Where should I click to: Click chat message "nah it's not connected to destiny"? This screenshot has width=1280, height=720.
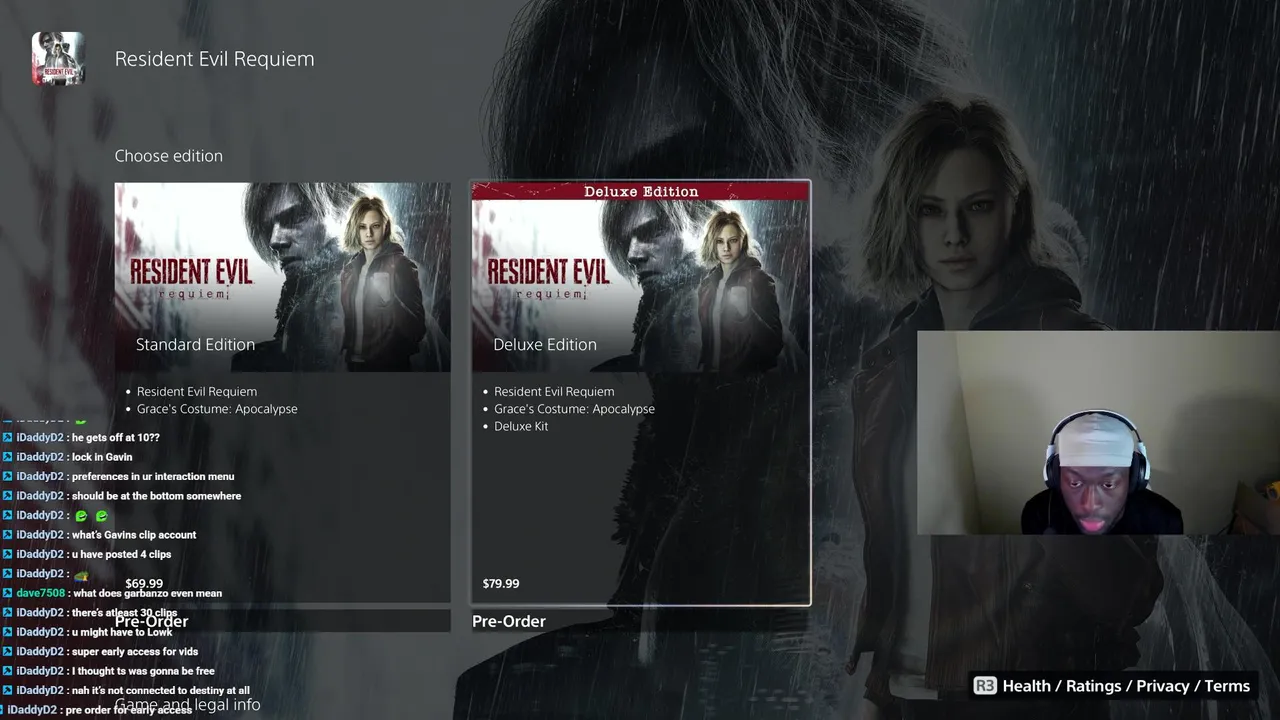tap(161, 691)
